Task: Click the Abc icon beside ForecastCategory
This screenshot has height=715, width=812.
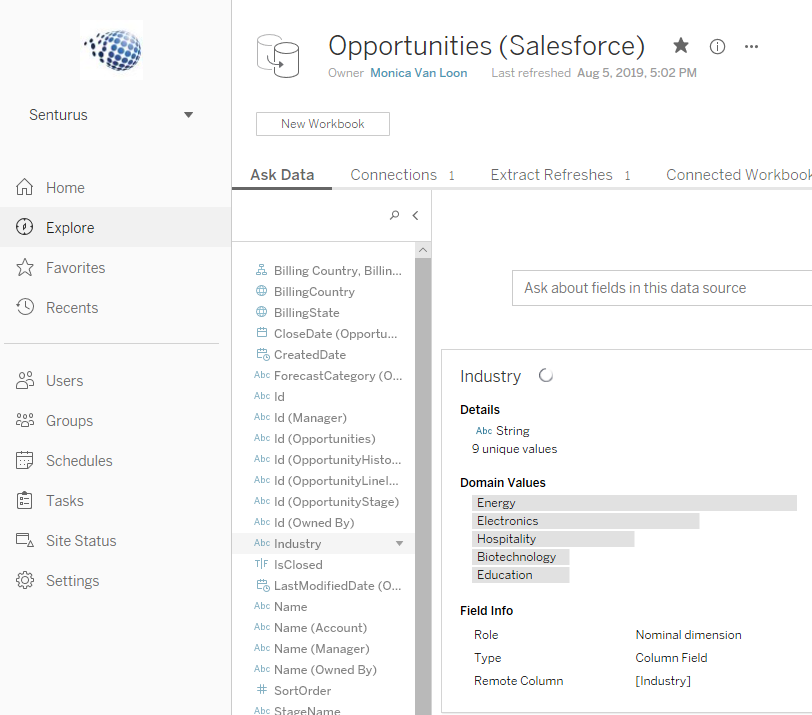Action: click(260, 375)
